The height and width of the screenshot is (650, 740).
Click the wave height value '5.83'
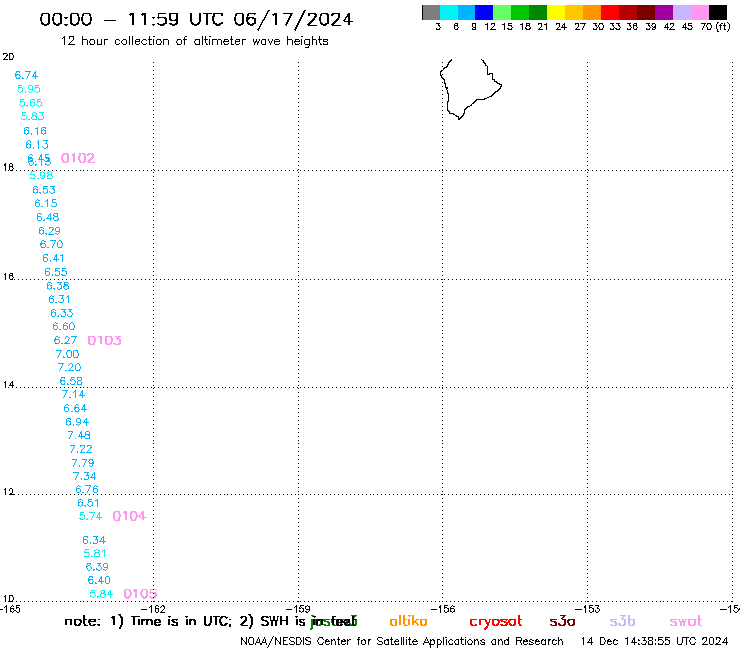pos(33,116)
